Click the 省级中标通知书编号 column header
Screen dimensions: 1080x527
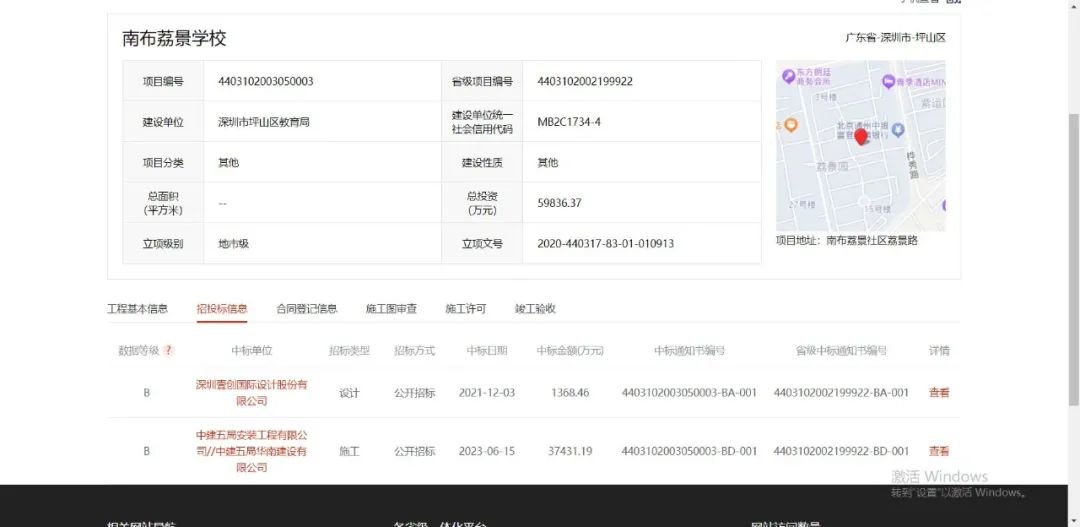(841, 351)
